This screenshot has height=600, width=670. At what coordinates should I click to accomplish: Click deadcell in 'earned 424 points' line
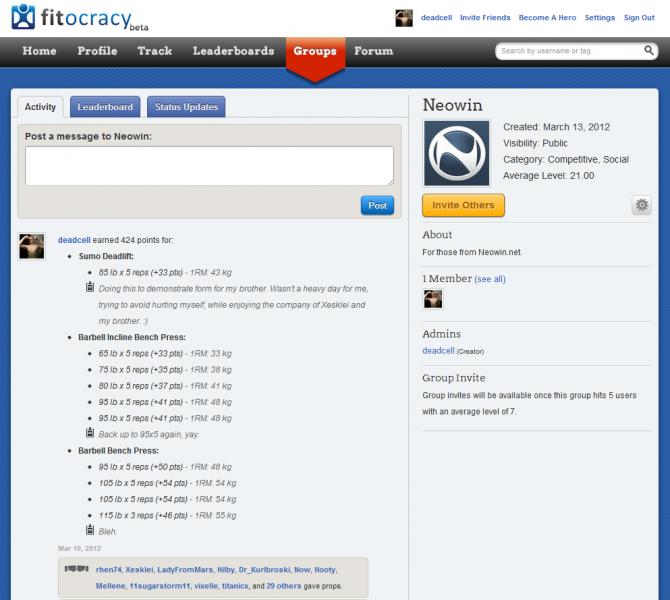74,240
